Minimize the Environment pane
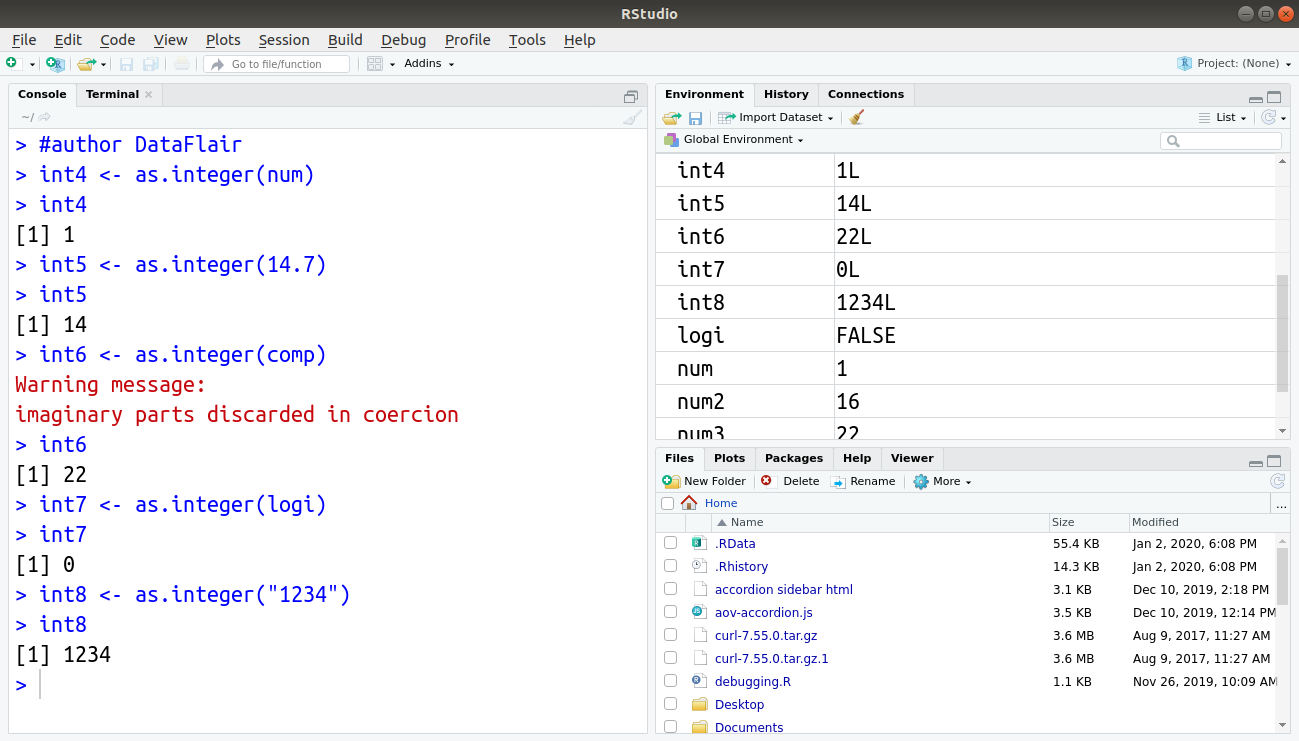This screenshot has width=1299, height=741. click(1255, 99)
